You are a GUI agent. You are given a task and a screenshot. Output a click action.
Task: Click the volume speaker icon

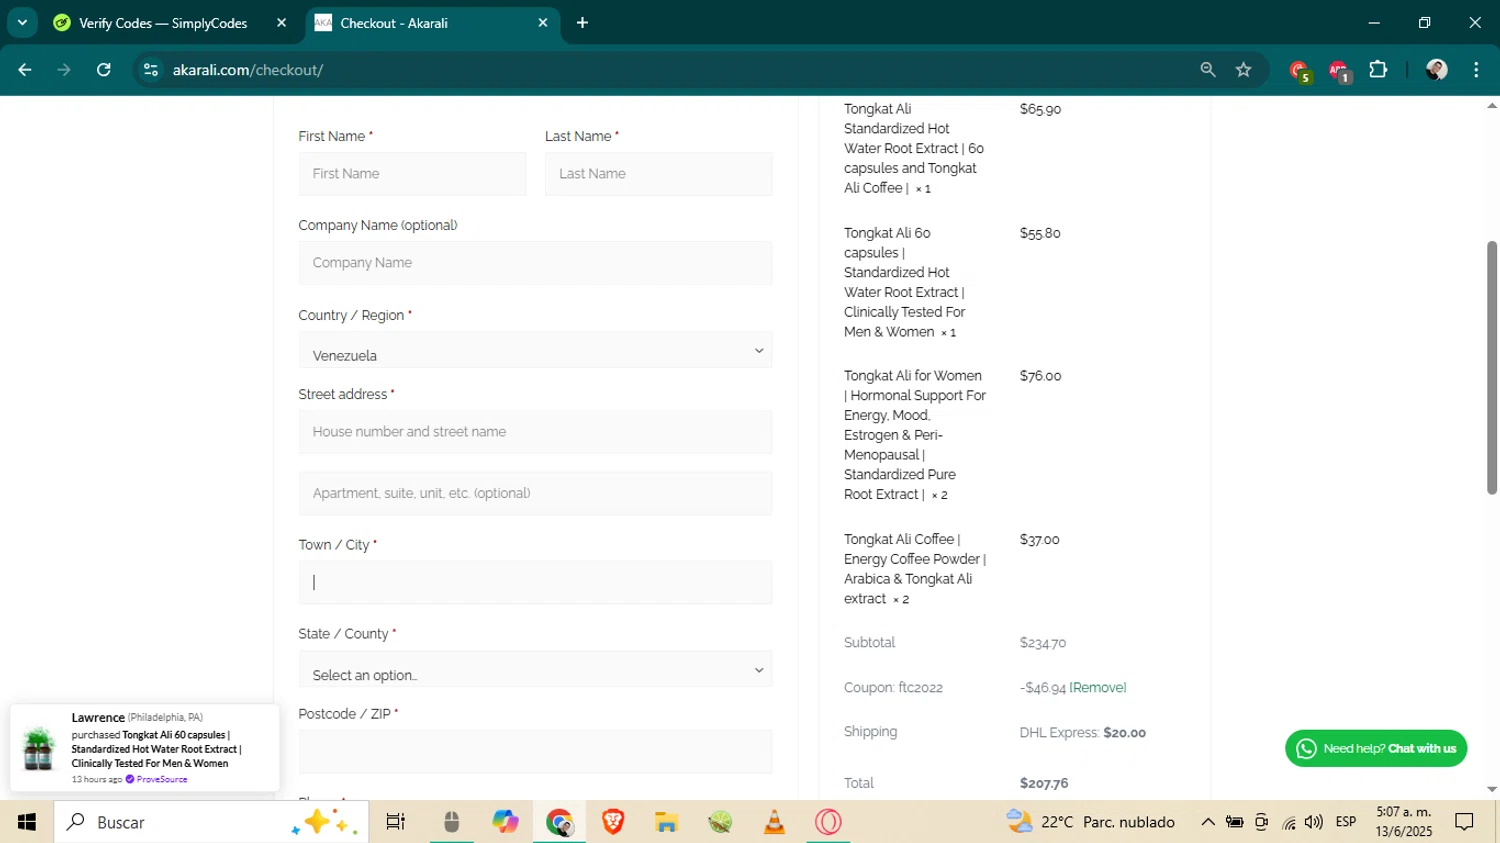click(x=1314, y=822)
